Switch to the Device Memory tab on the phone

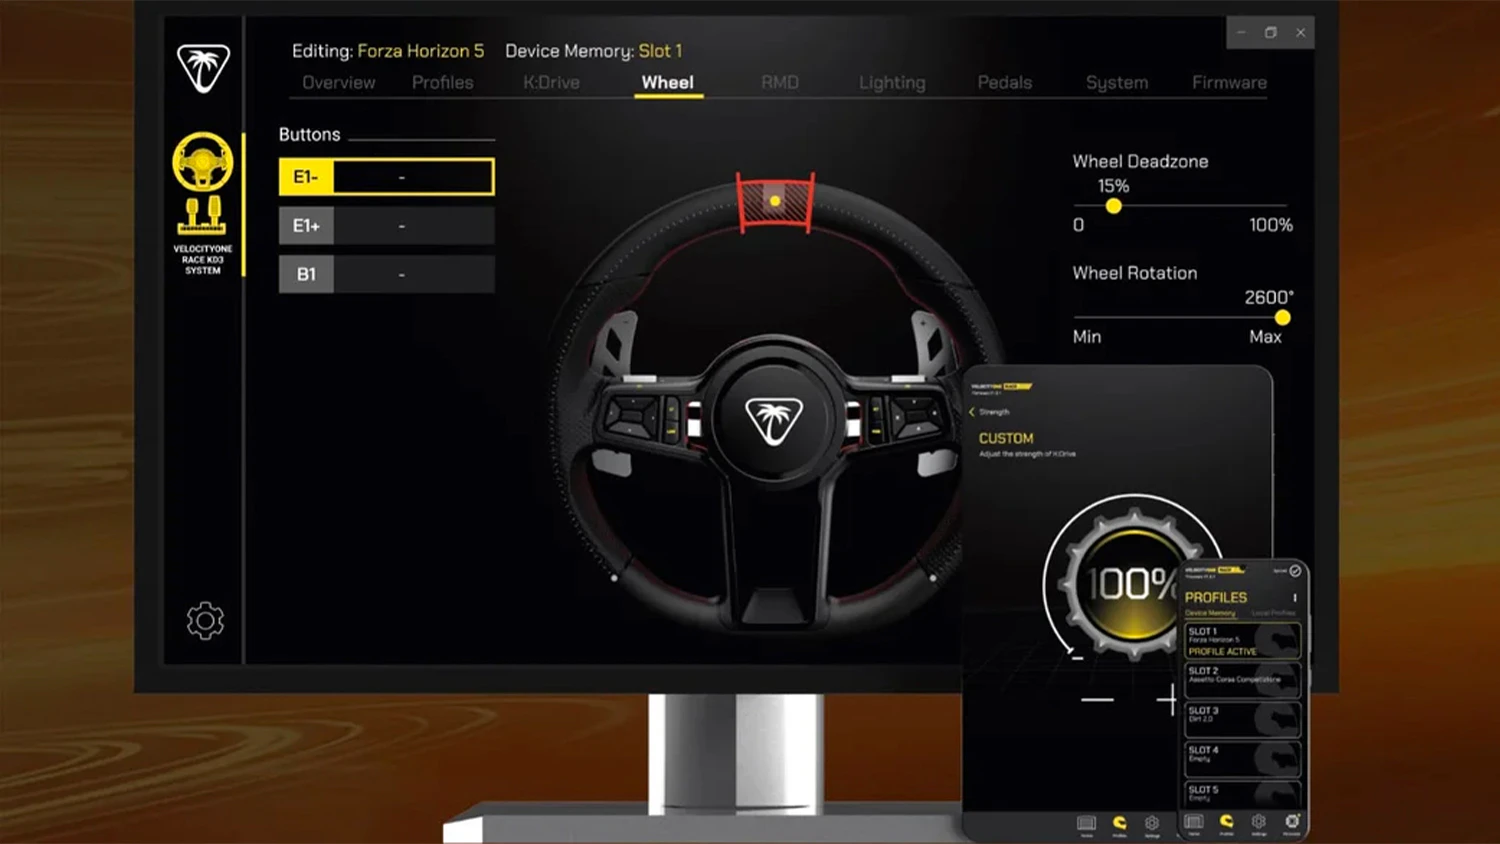click(1210, 613)
